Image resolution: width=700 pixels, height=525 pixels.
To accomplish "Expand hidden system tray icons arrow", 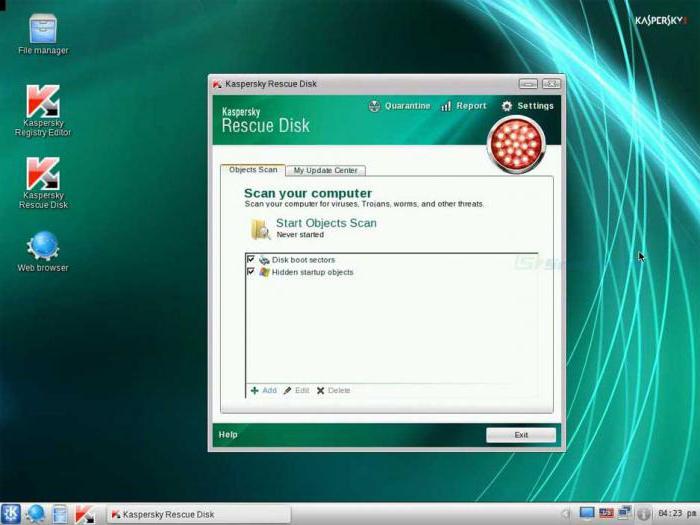I will click(x=567, y=514).
